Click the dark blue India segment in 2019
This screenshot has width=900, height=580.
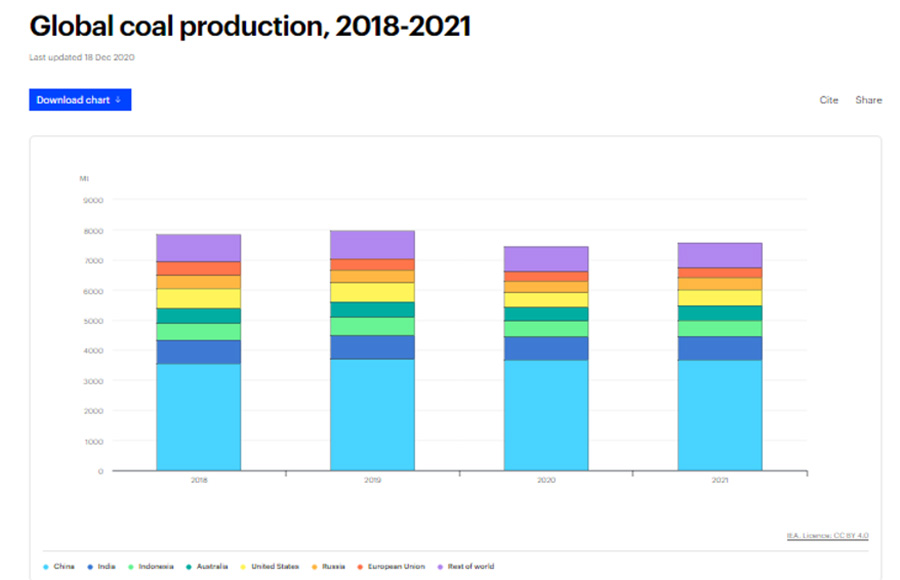(x=372, y=347)
